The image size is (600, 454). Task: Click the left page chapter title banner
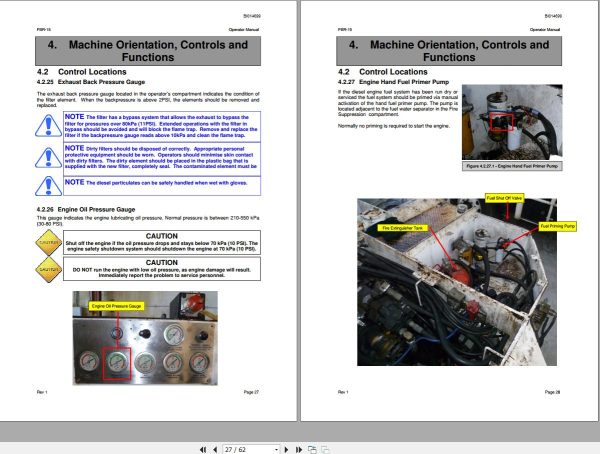pyautogui.click(x=148, y=51)
